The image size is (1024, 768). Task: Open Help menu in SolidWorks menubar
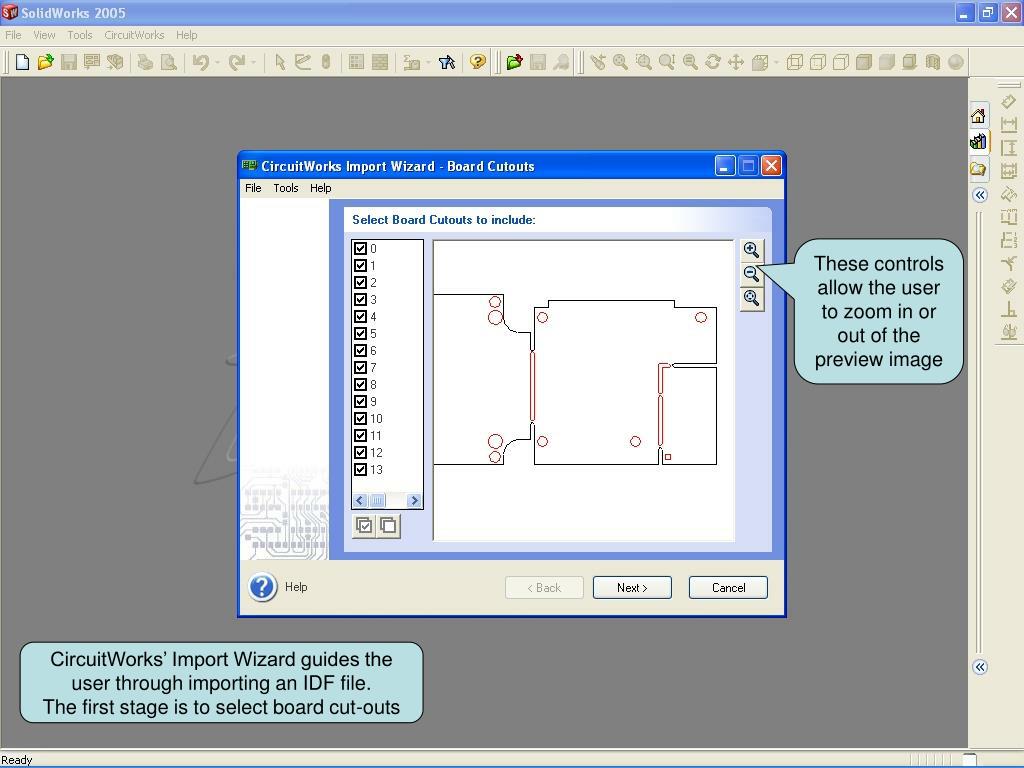[x=187, y=35]
